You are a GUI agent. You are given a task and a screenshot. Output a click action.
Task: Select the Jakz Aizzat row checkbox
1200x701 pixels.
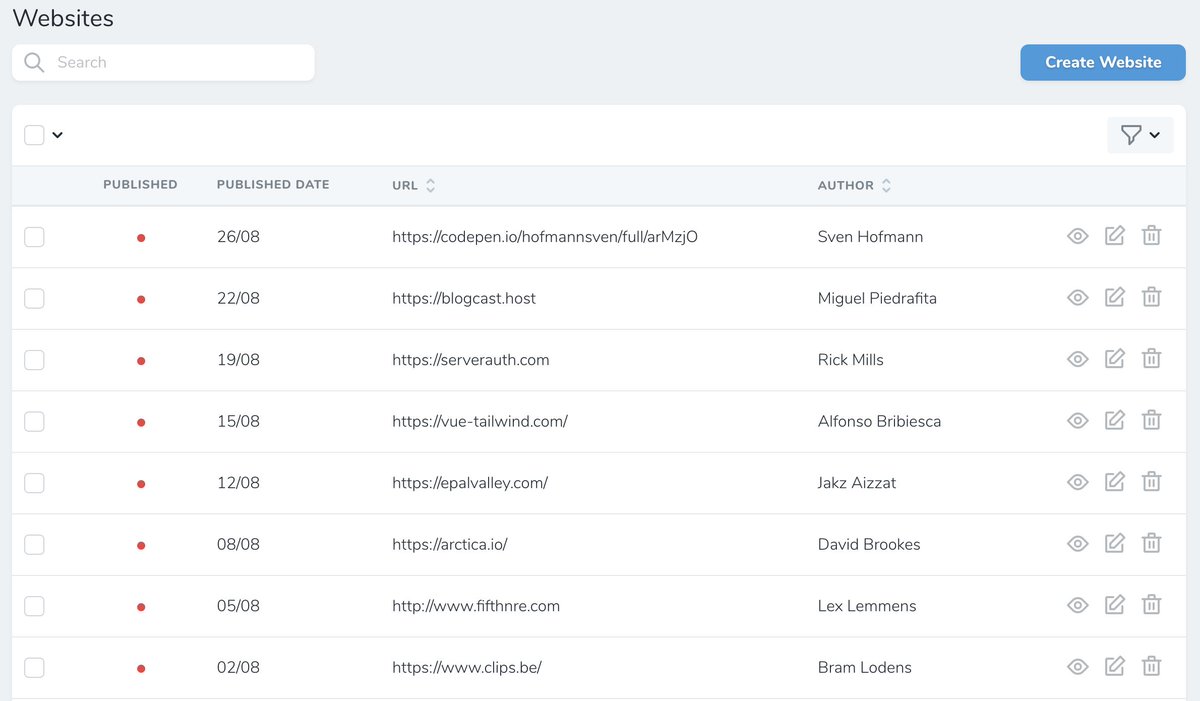34,483
